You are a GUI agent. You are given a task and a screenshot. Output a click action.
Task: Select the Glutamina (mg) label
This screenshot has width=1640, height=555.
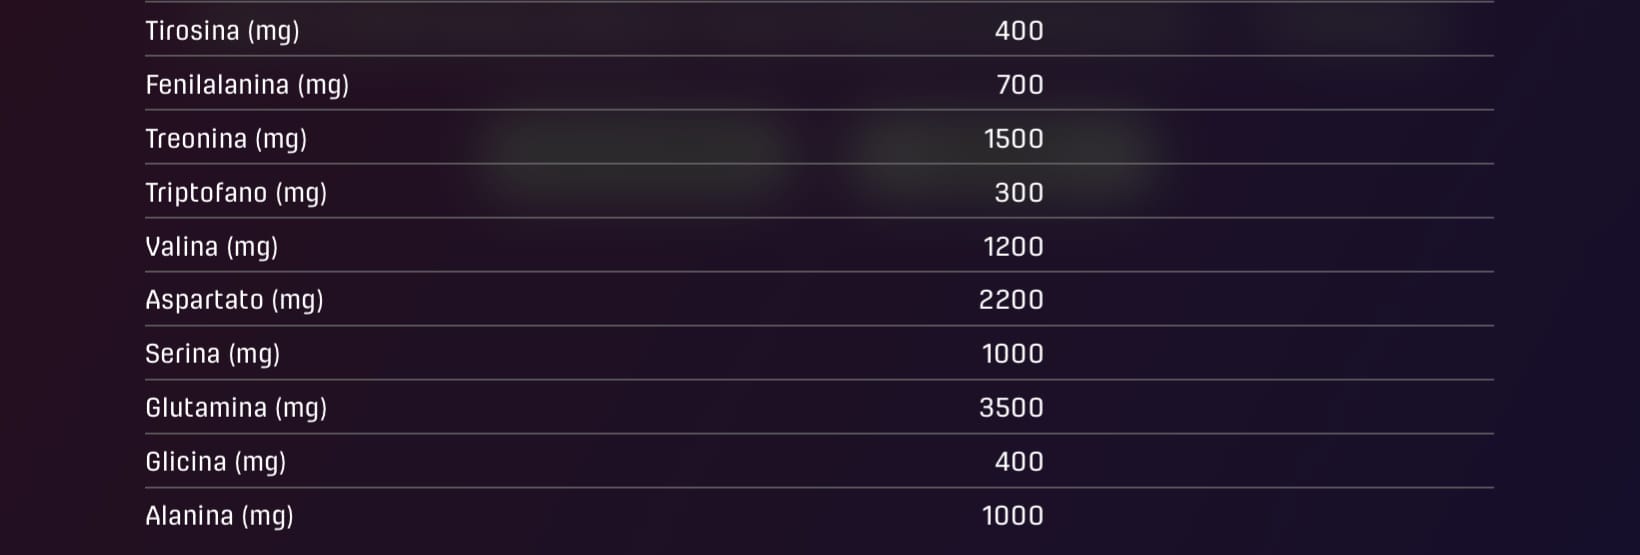[x=236, y=408]
